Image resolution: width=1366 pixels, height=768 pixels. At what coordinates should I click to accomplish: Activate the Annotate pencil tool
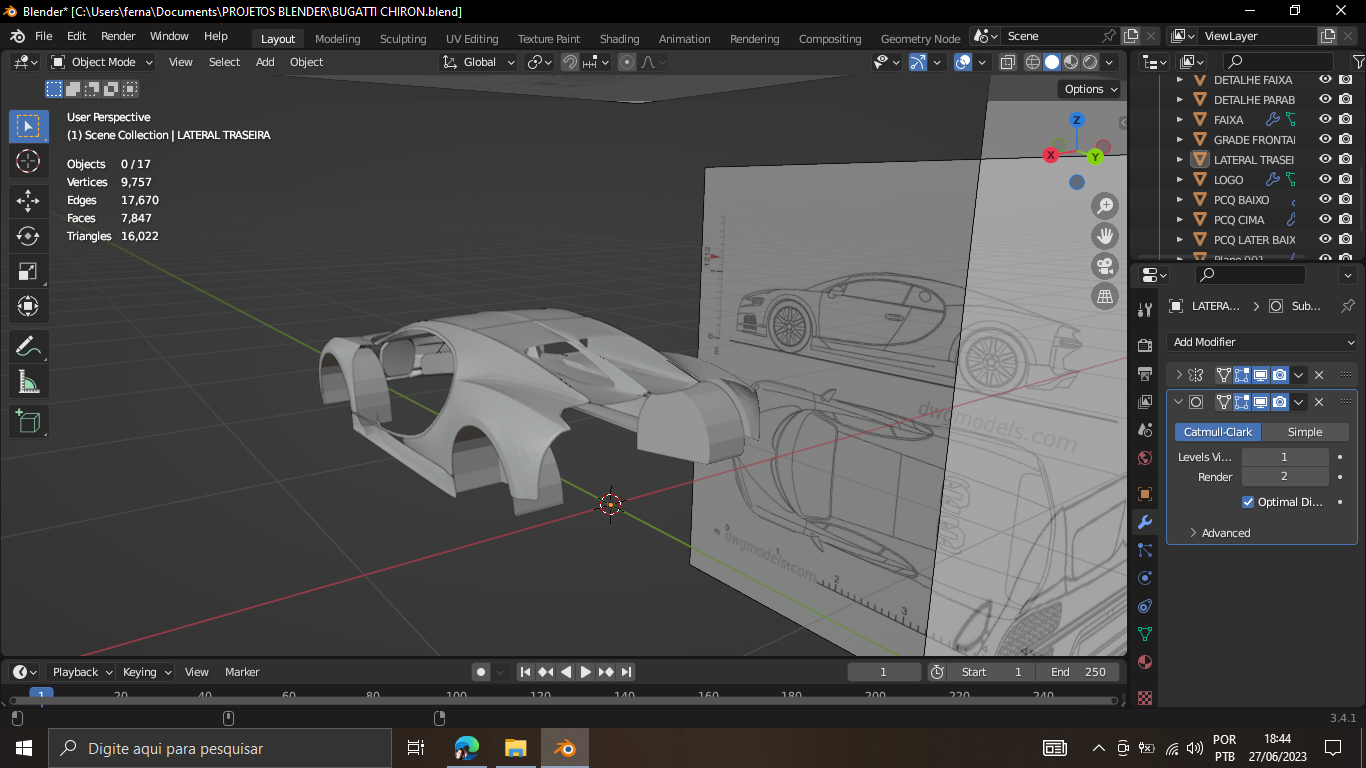[28, 347]
